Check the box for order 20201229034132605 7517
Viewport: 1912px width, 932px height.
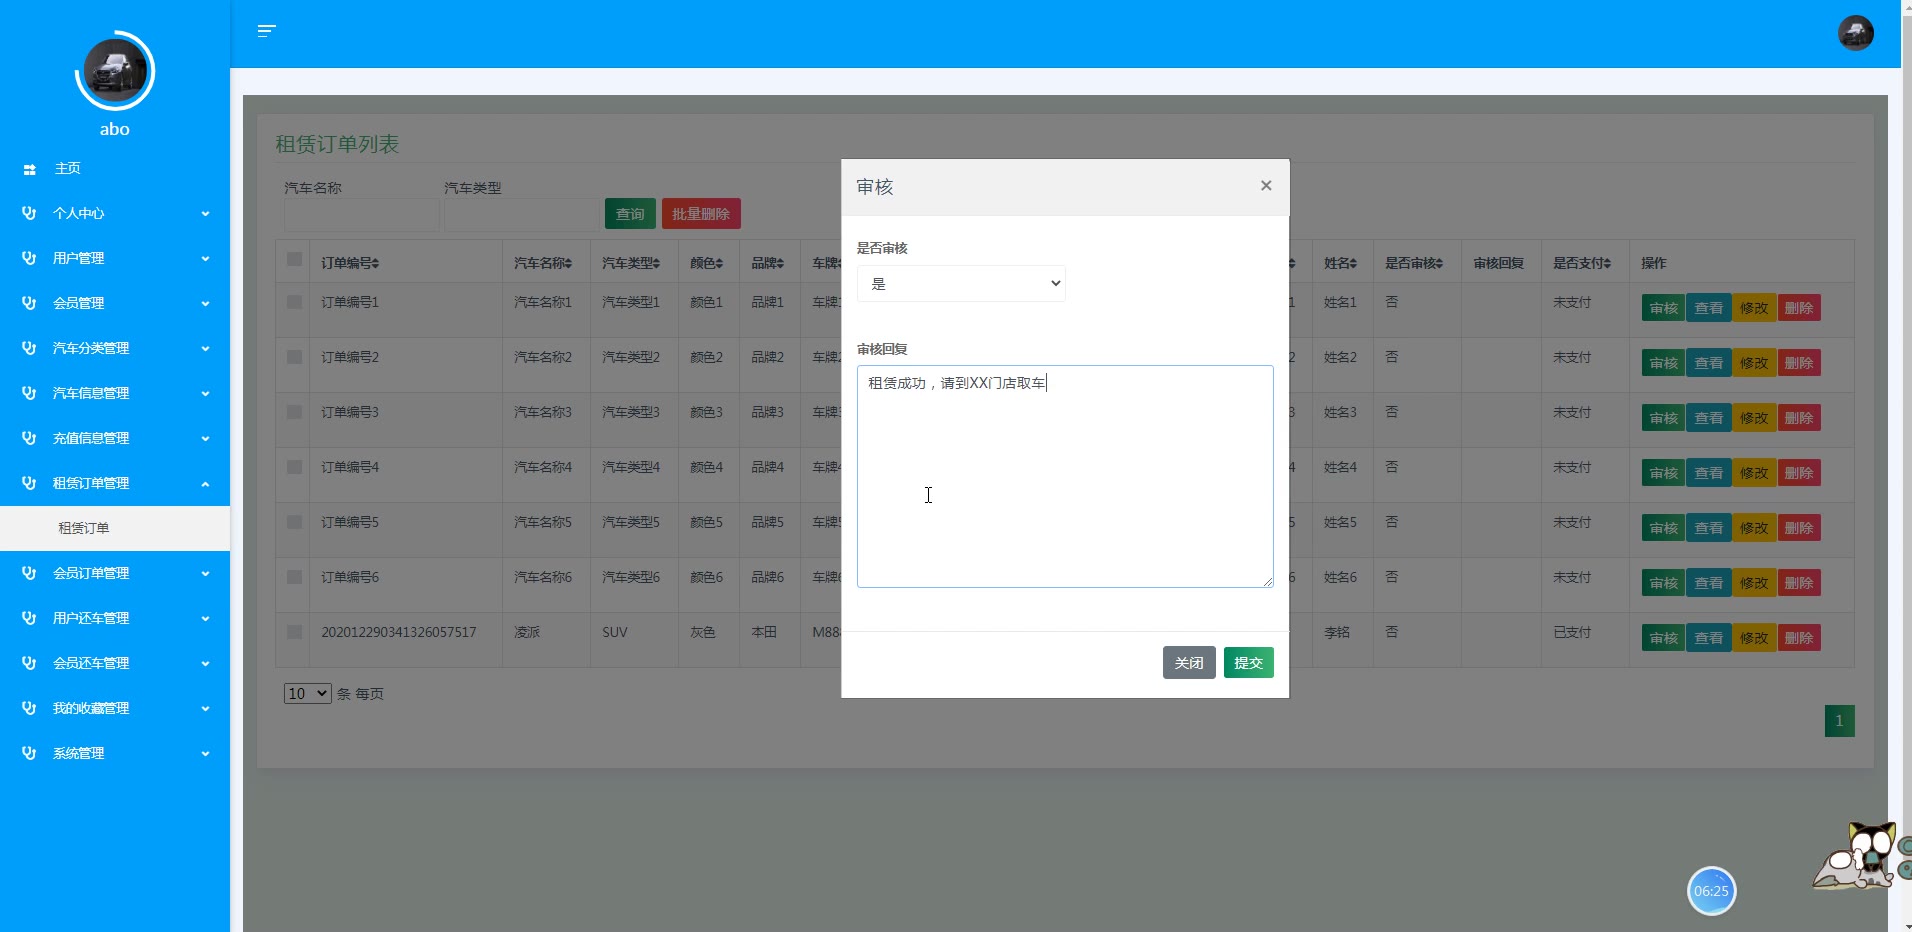click(294, 631)
